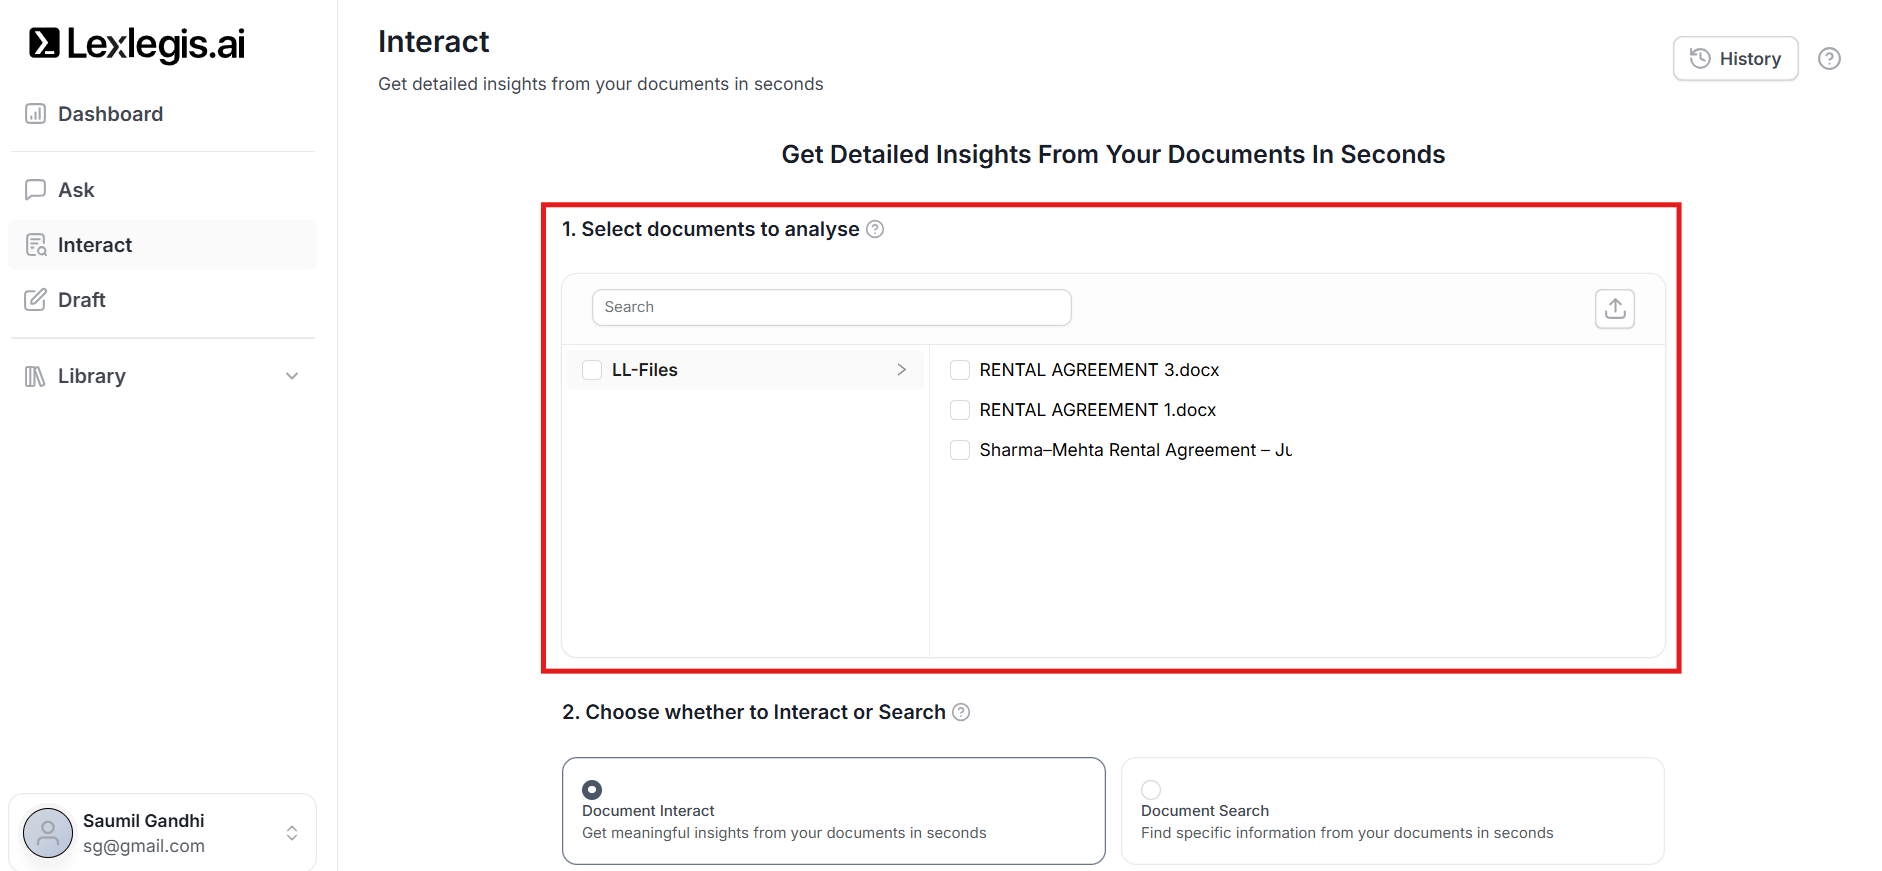Image resolution: width=1882 pixels, height=871 pixels.
Task: Click the document Search input field
Action: pyautogui.click(x=831, y=307)
